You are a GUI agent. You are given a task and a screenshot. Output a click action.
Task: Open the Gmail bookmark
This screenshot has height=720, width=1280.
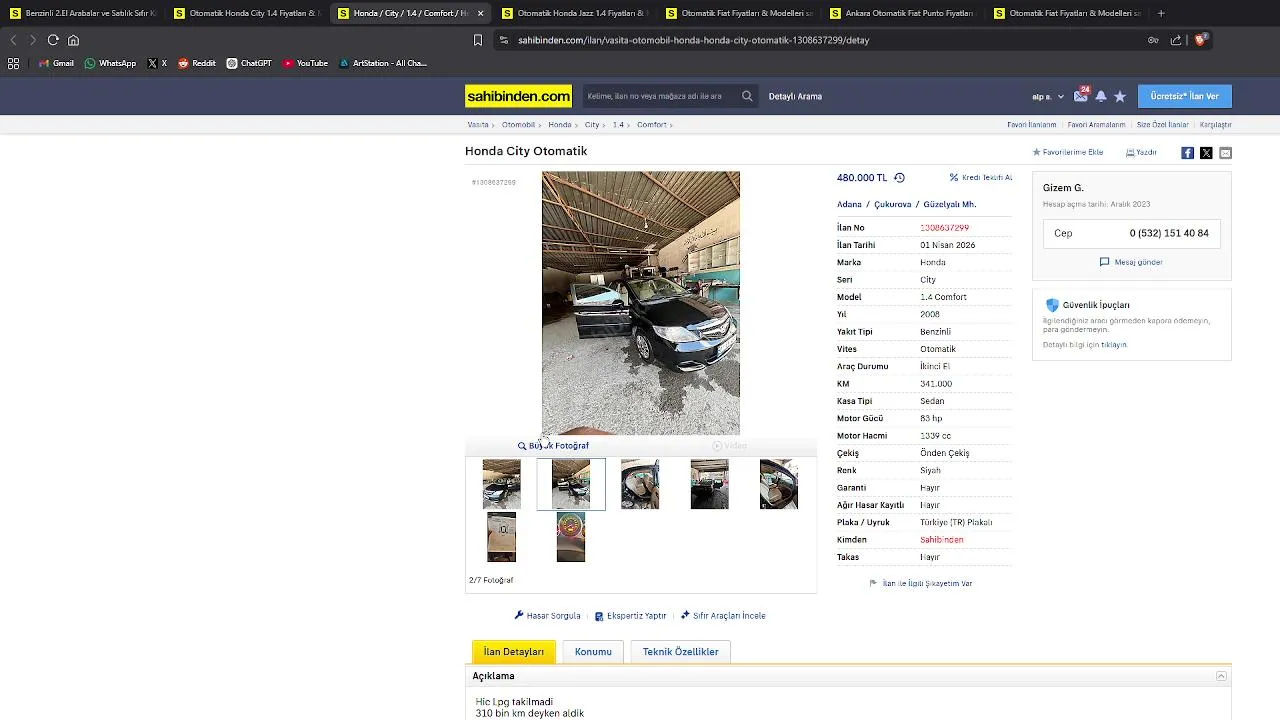coord(57,63)
